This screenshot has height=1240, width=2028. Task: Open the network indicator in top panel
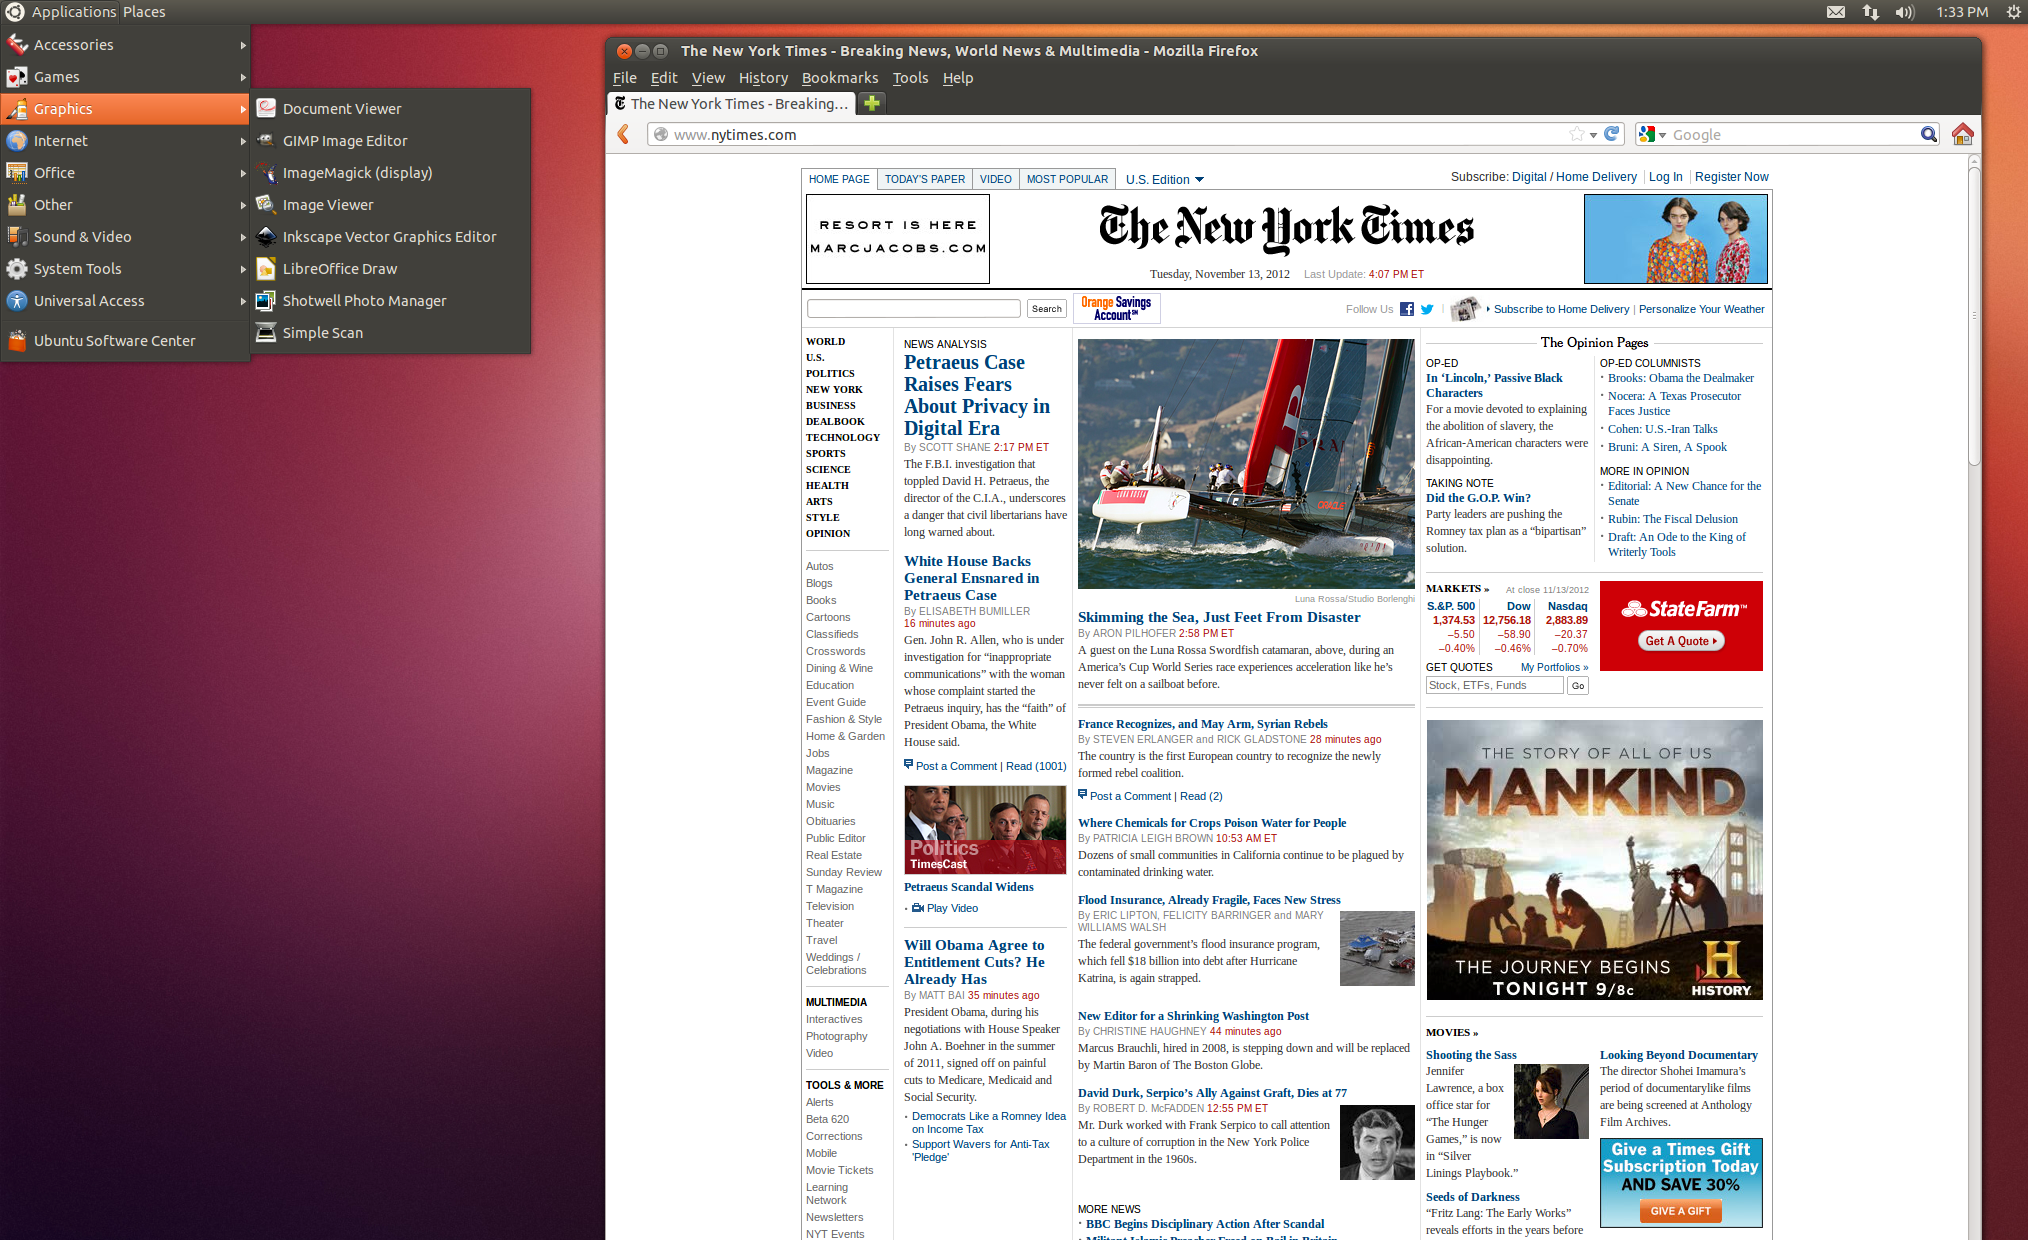click(1870, 12)
